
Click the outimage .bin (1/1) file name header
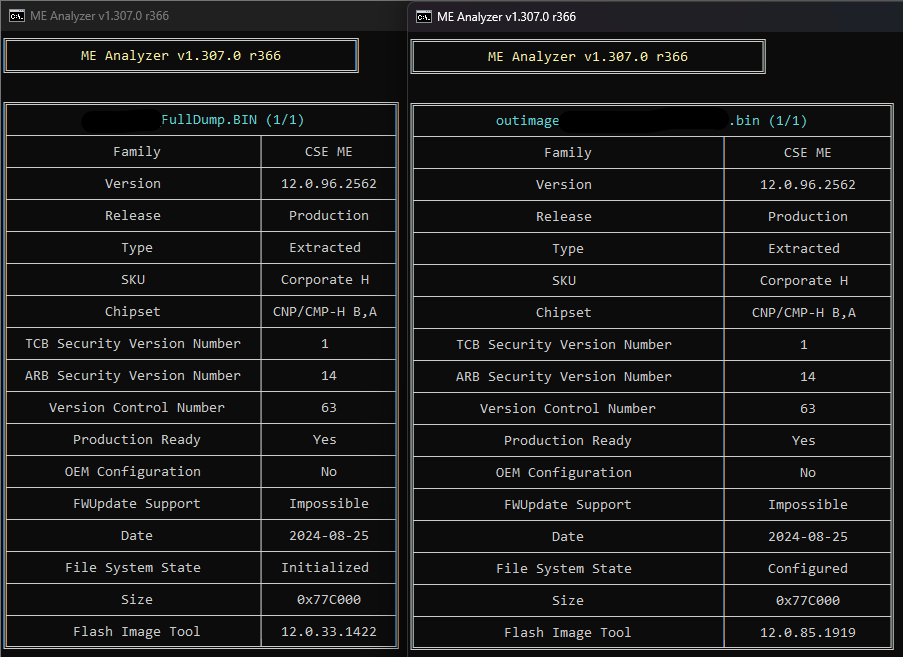651,121
